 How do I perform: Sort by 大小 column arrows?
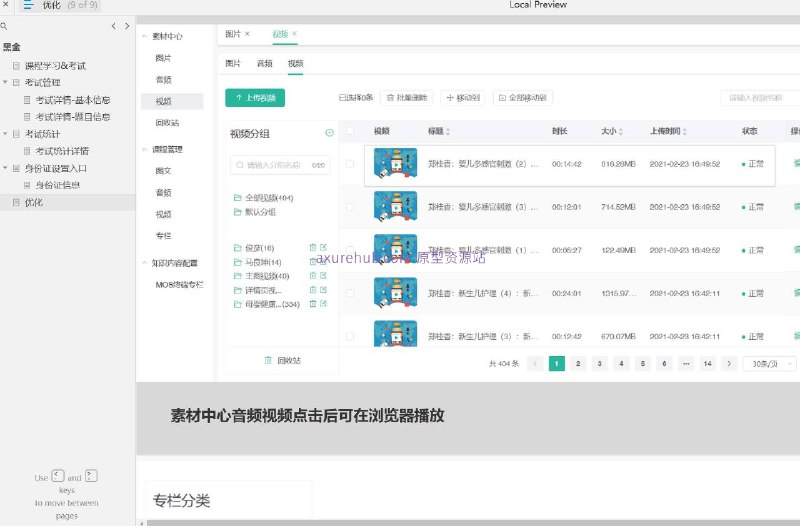pyautogui.click(x=621, y=132)
